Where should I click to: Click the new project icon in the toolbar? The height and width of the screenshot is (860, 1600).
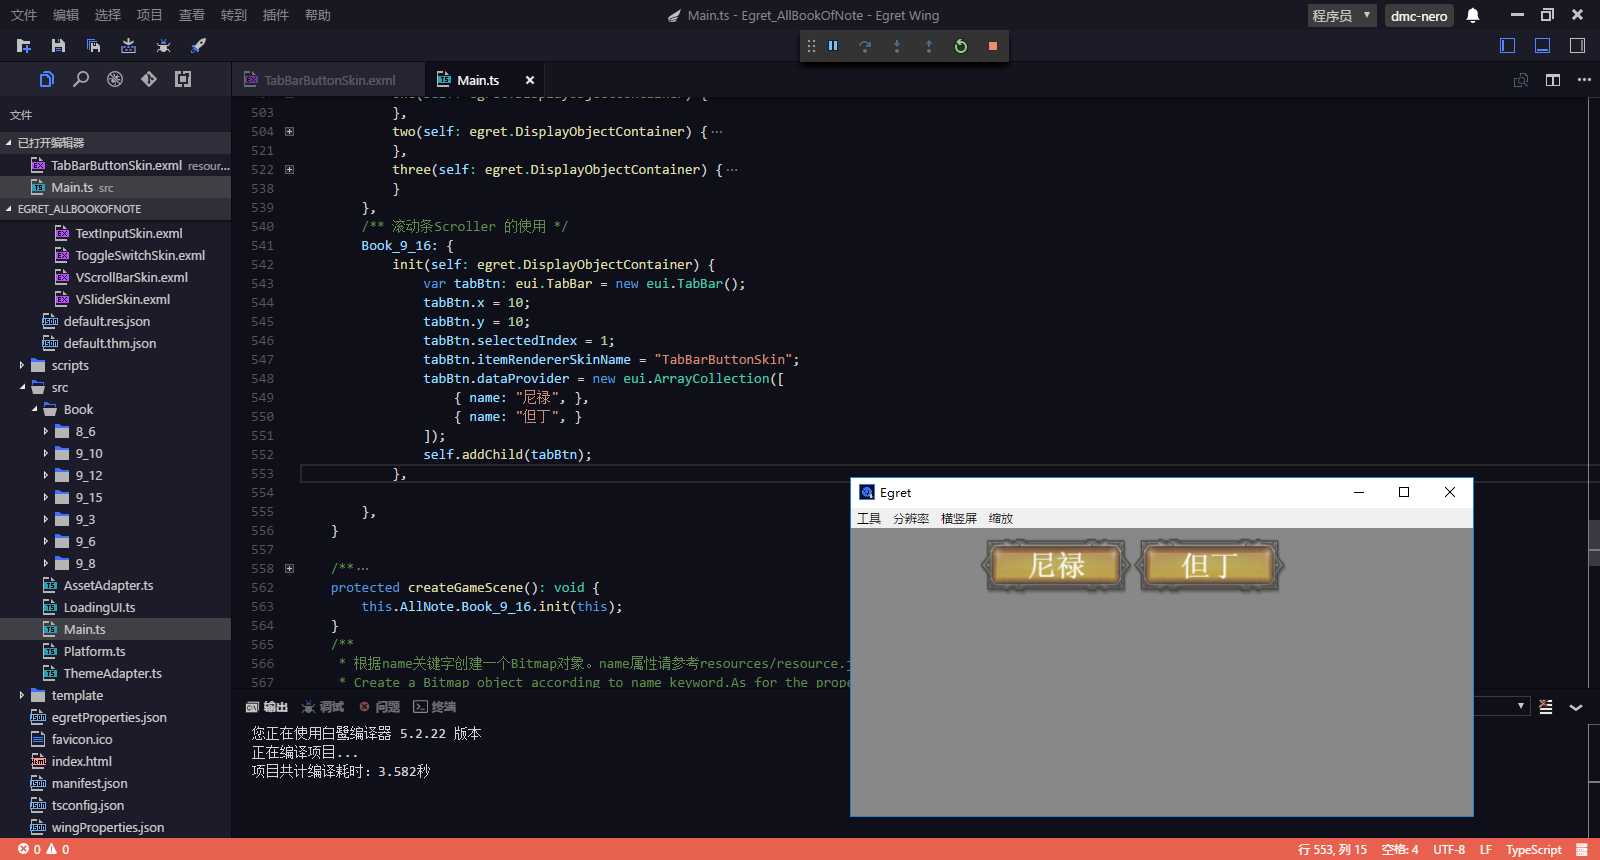point(24,46)
